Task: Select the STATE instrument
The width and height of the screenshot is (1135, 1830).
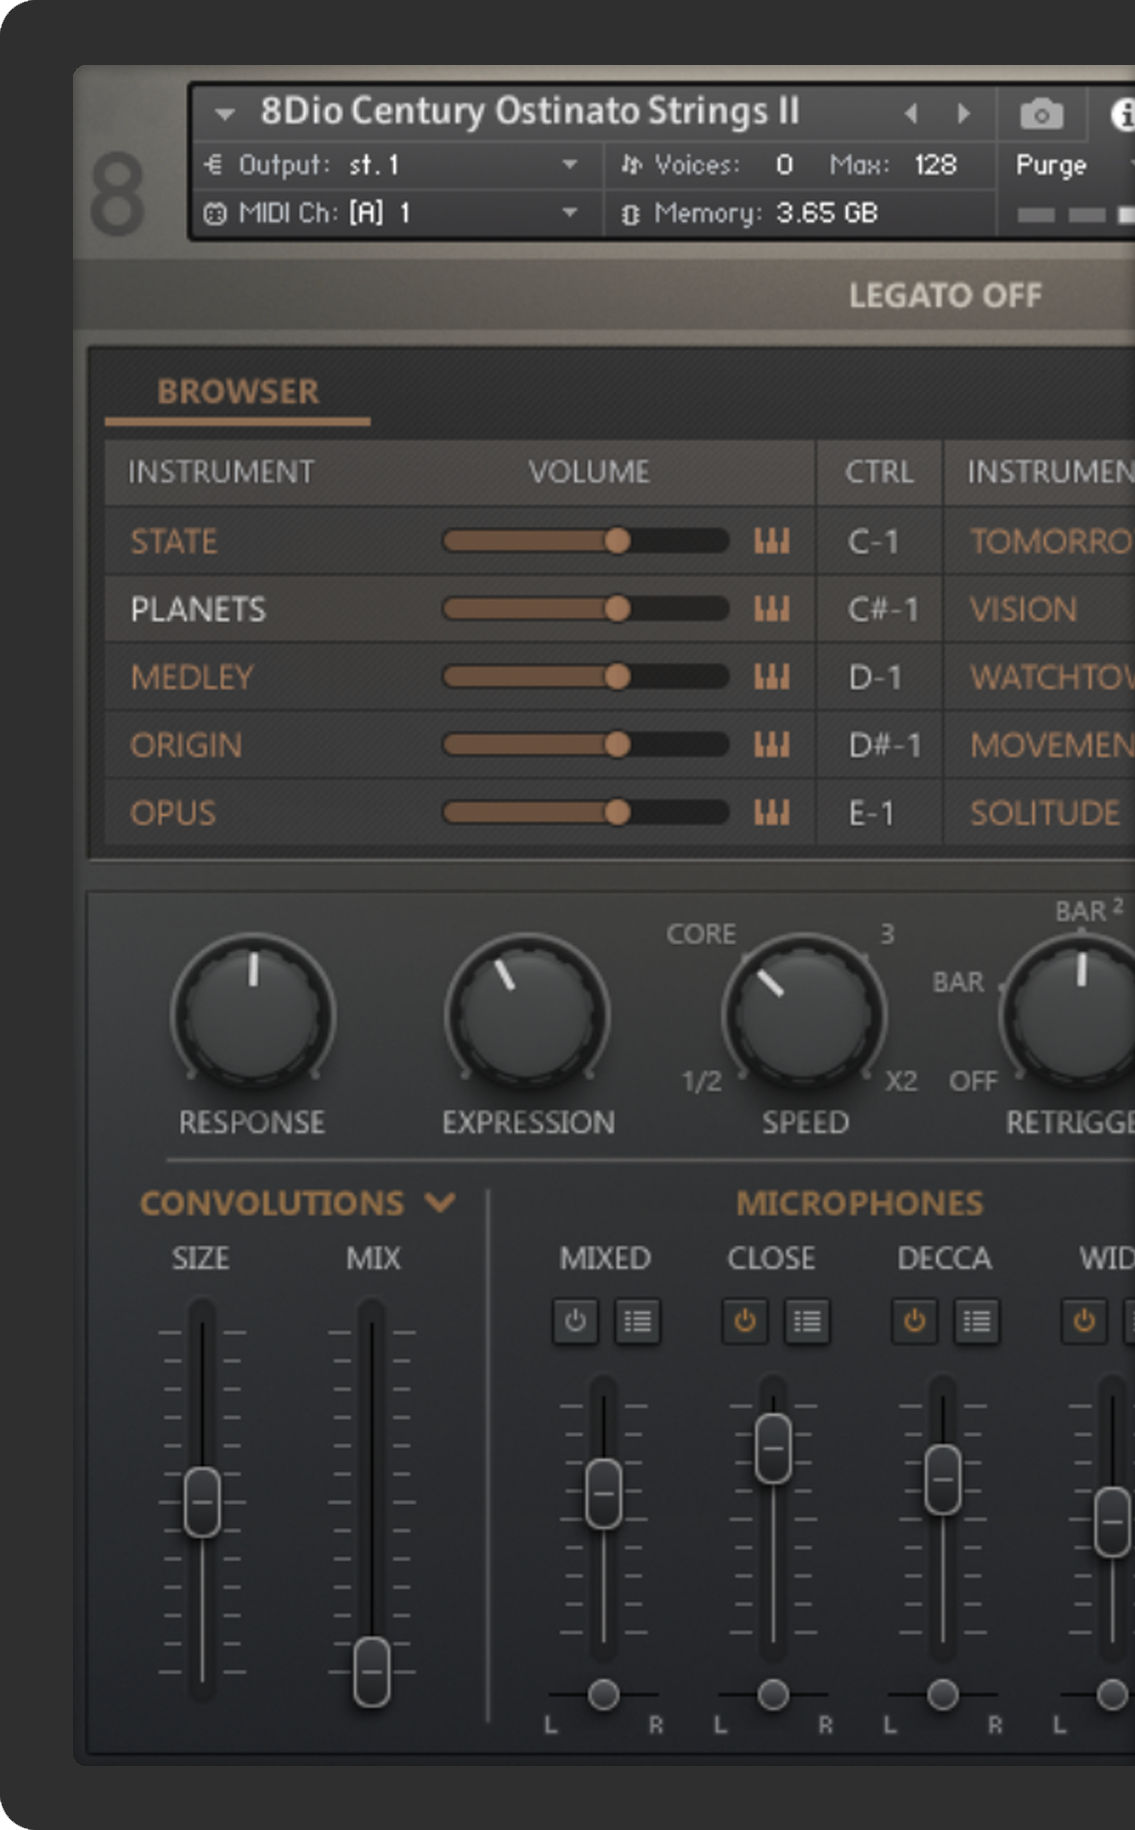Action: coord(174,541)
